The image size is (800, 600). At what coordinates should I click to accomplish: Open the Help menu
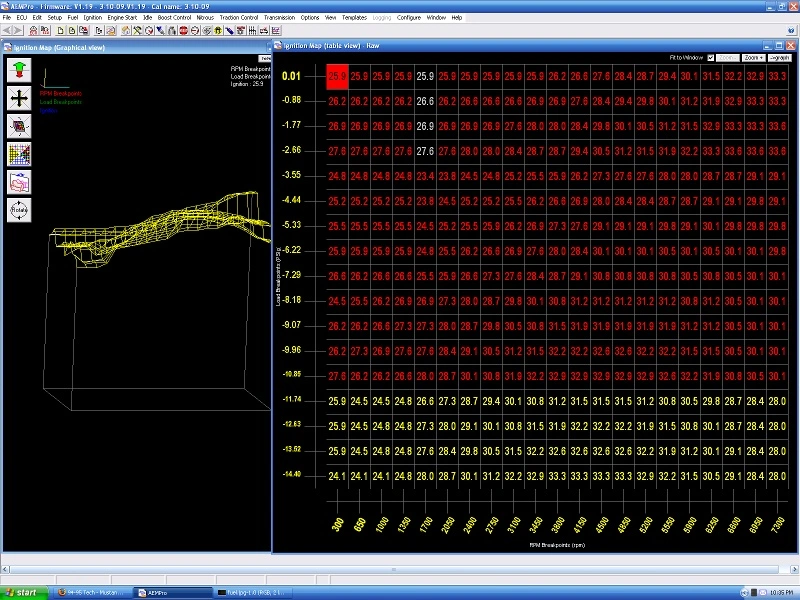(x=457, y=17)
